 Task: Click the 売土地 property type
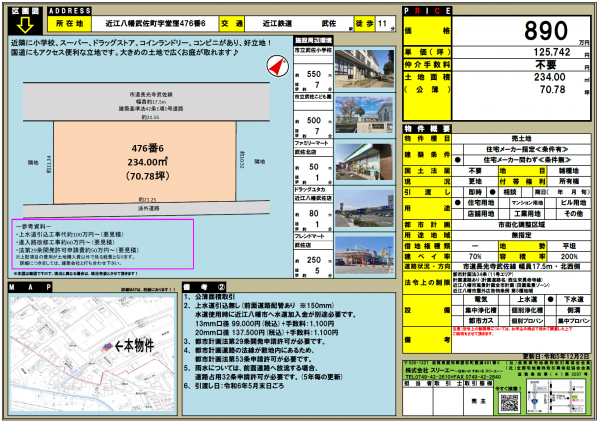[521, 139]
